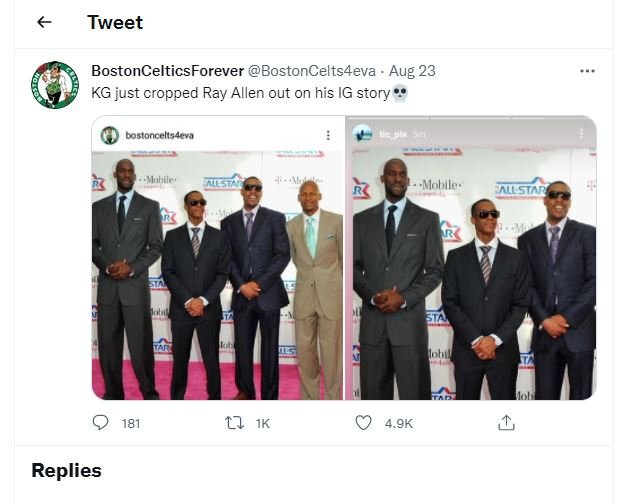Open the Boston Celtics profile avatar
Image resolution: width=629 pixels, height=504 pixels.
(54, 86)
